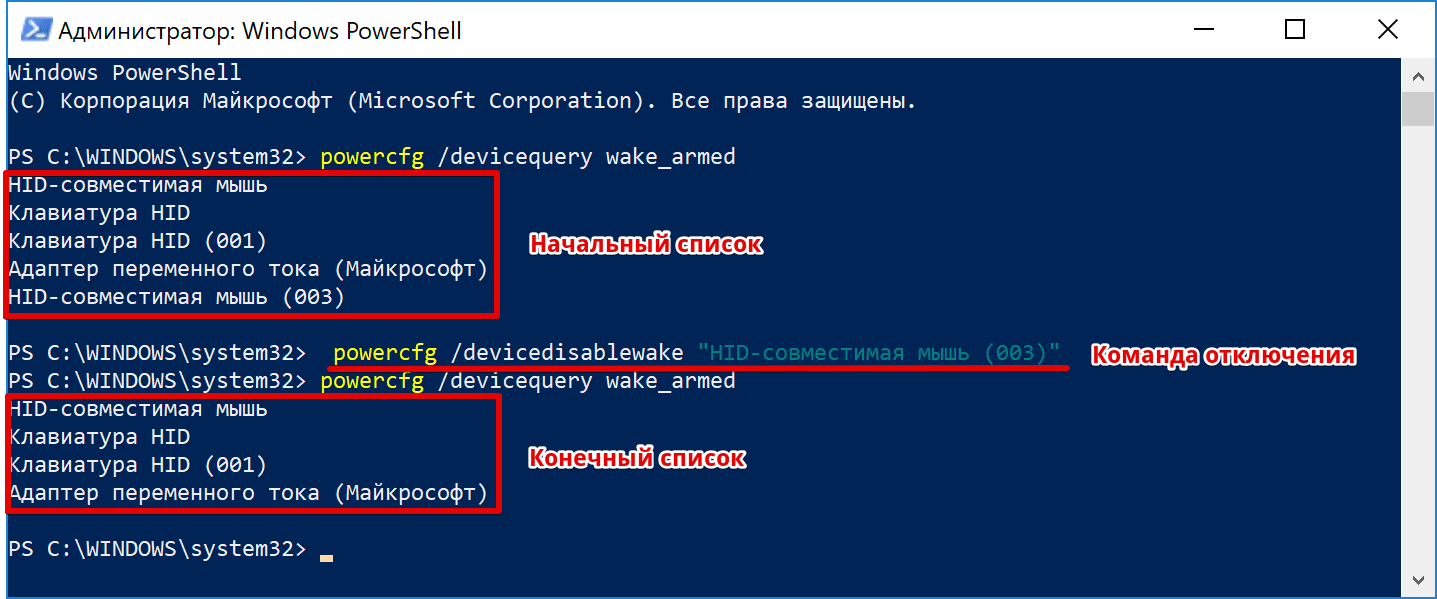1437x599 pixels.
Task: Minimize the PowerShell window
Action: [x=1203, y=30]
